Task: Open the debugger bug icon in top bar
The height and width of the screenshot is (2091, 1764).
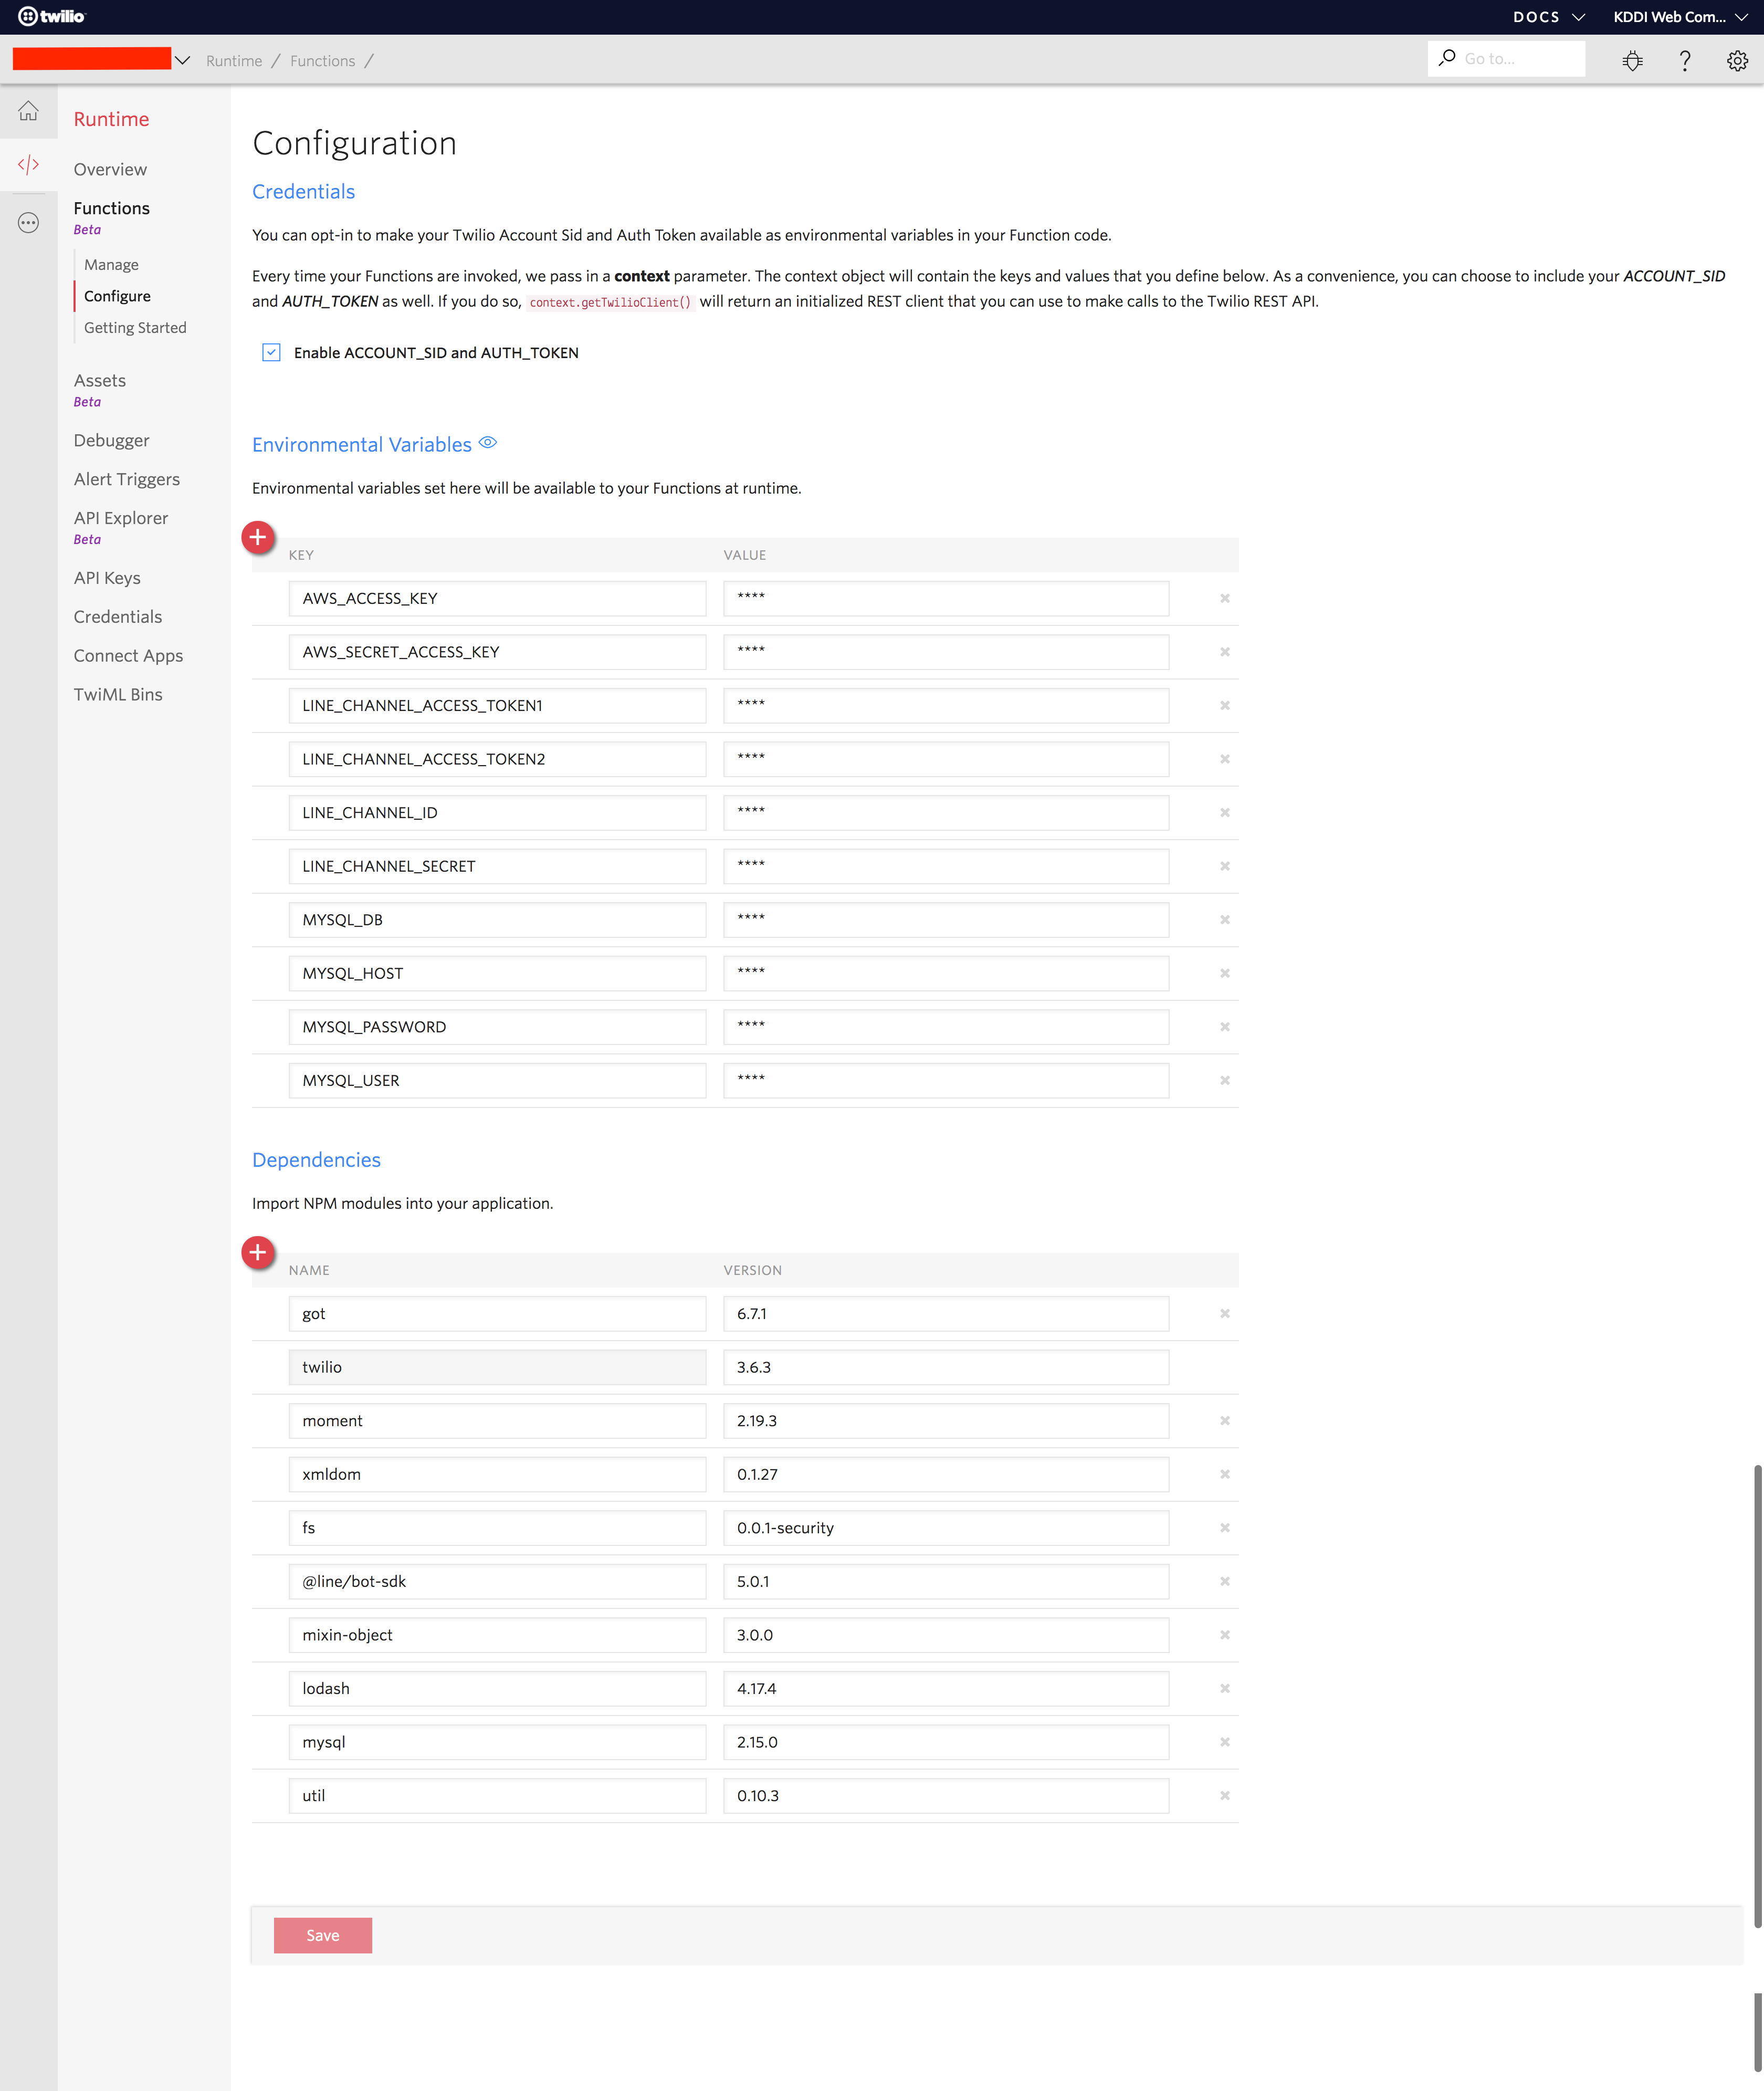Action: pyautogui.click(x=1633, y=60)
